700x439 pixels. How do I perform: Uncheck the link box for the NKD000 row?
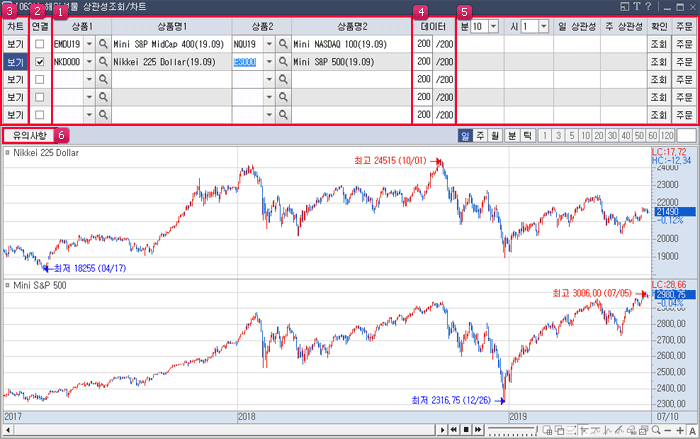coord(40,62)
